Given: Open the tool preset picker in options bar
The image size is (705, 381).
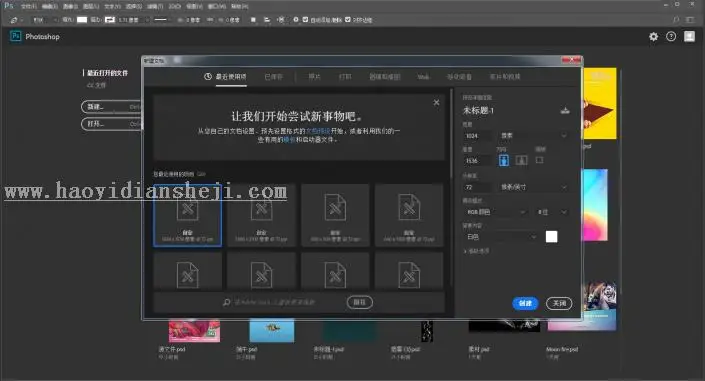Looking at the screenshot, I should 16,20.
